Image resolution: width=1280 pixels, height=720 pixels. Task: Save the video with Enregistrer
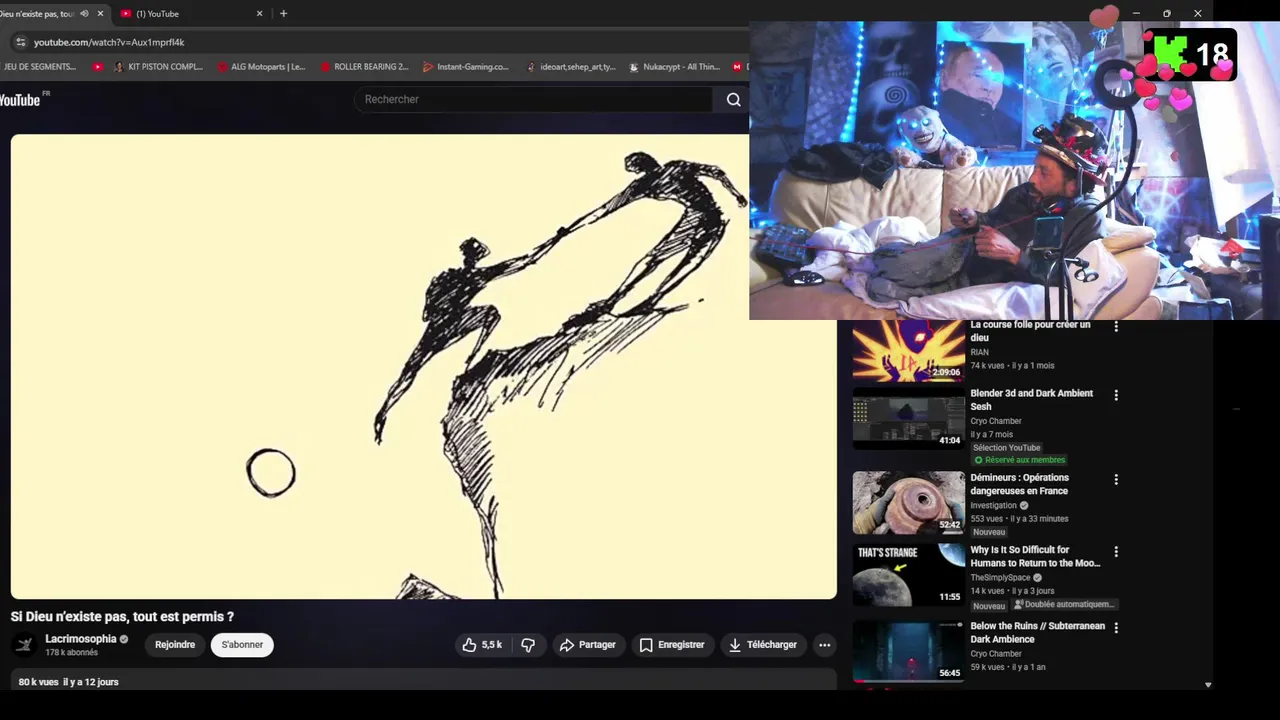(x=672, y=645)
